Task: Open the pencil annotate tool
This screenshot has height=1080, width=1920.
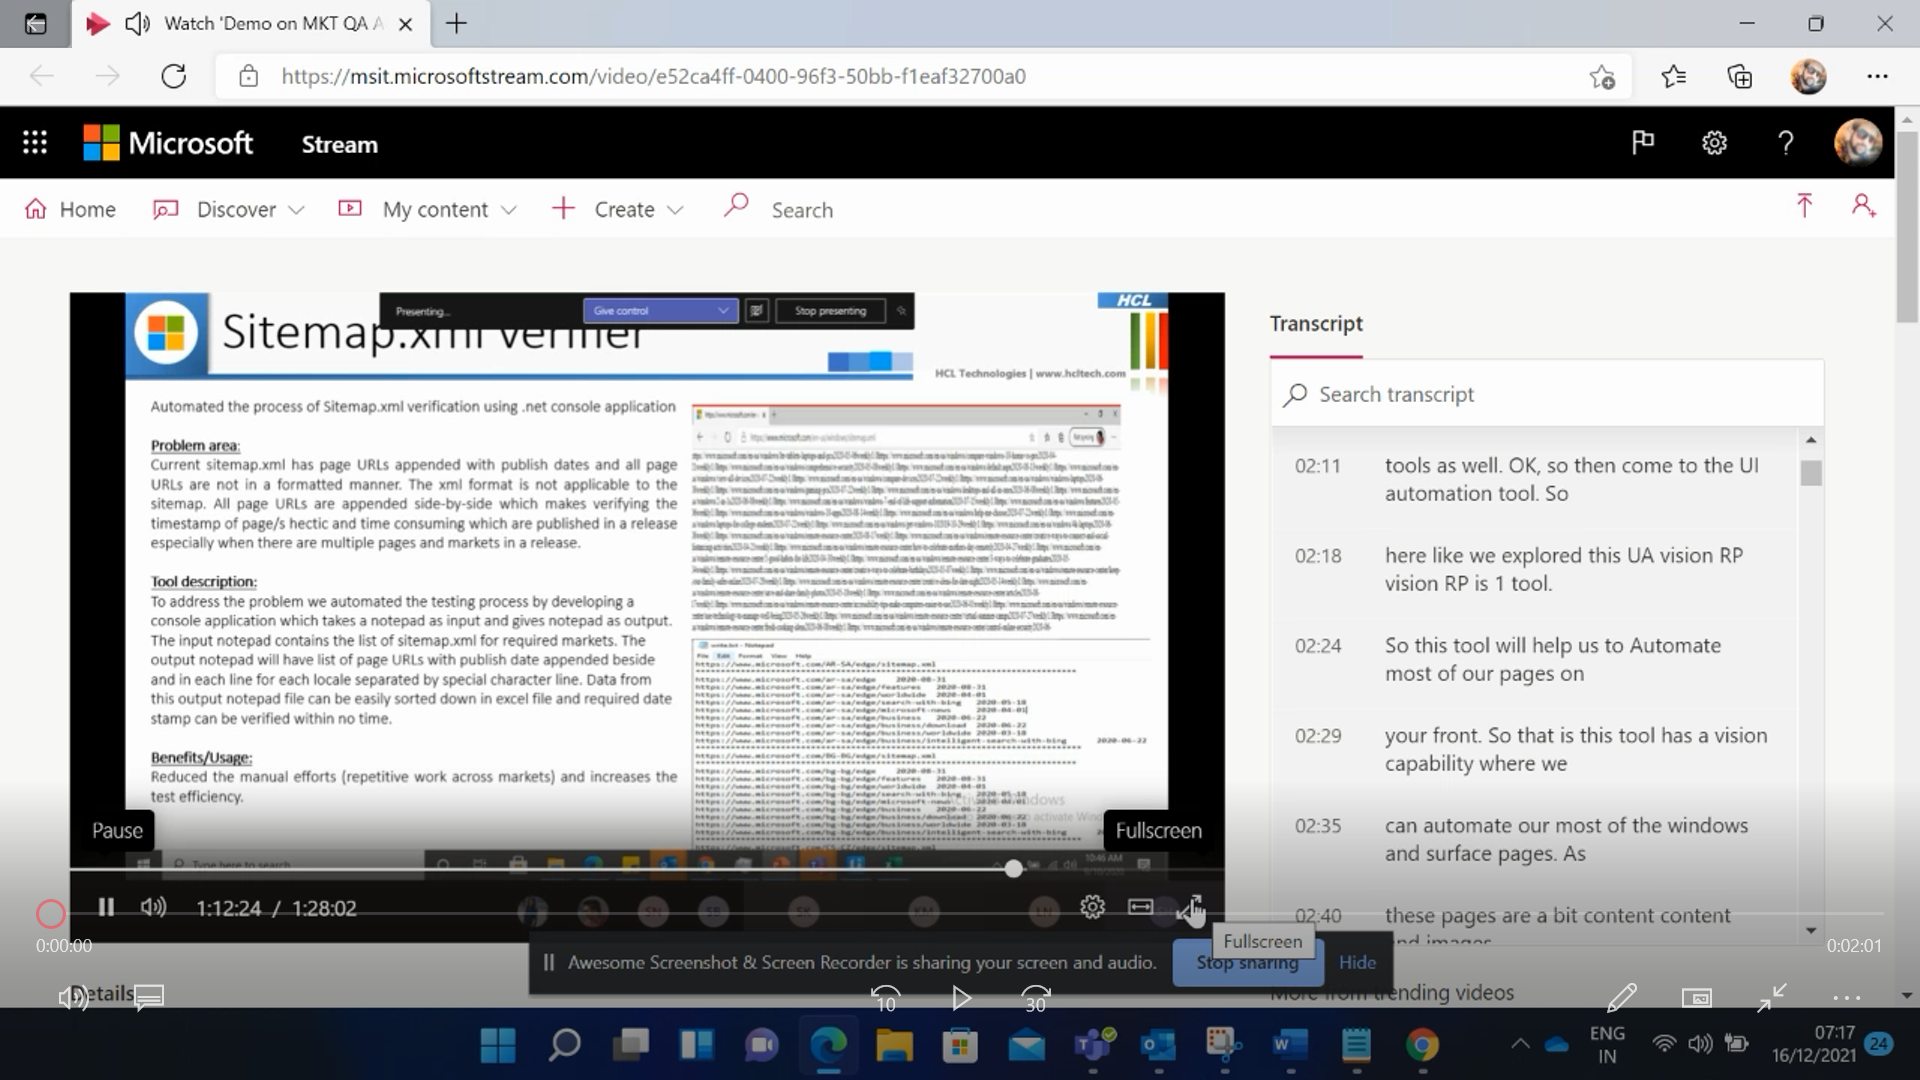Action: [1621, 997]
